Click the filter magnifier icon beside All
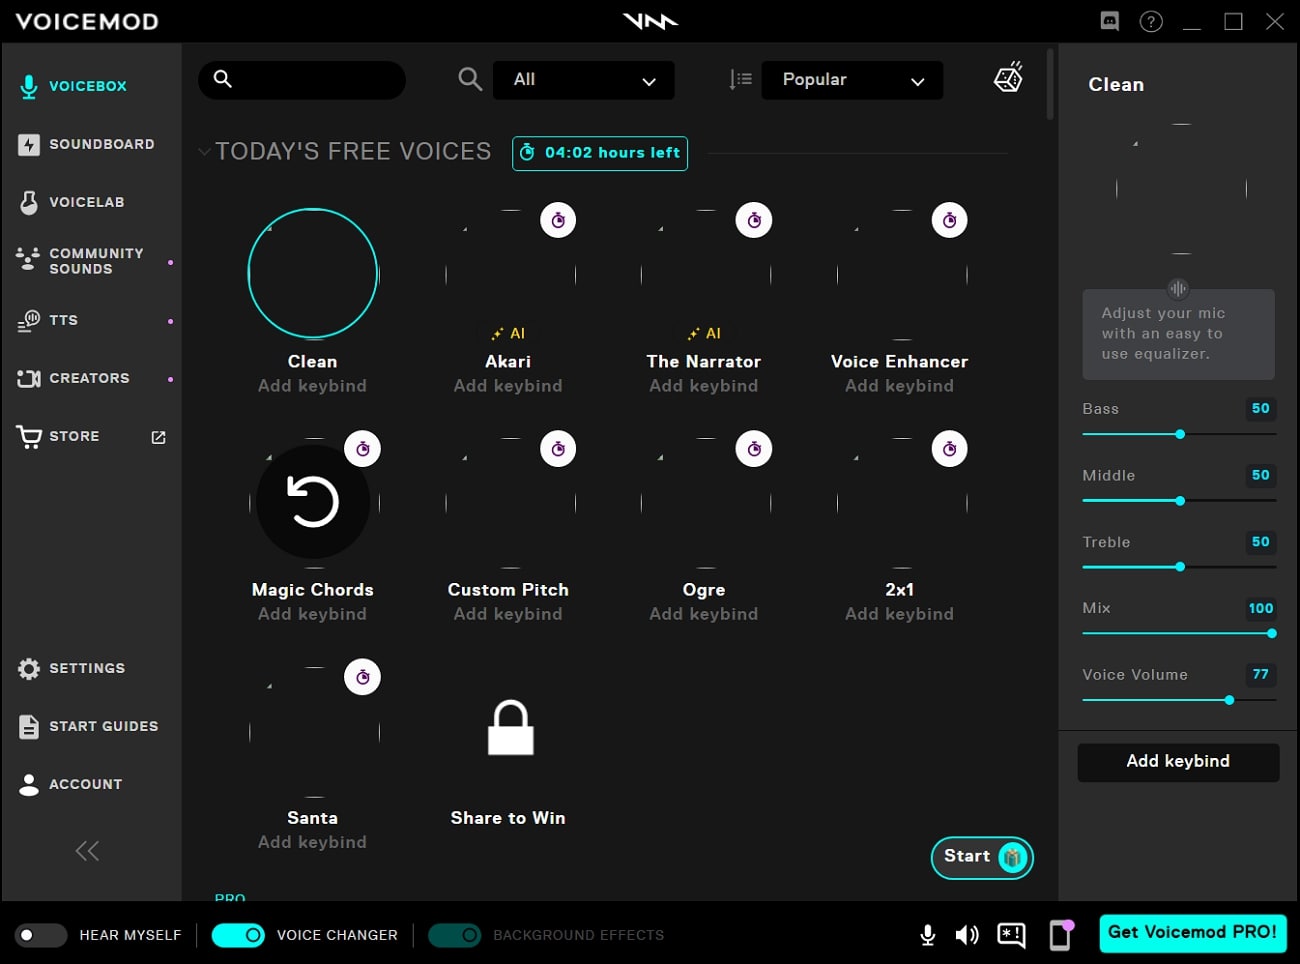Viewport: 1300px width, 964px height. pos(470,79)
